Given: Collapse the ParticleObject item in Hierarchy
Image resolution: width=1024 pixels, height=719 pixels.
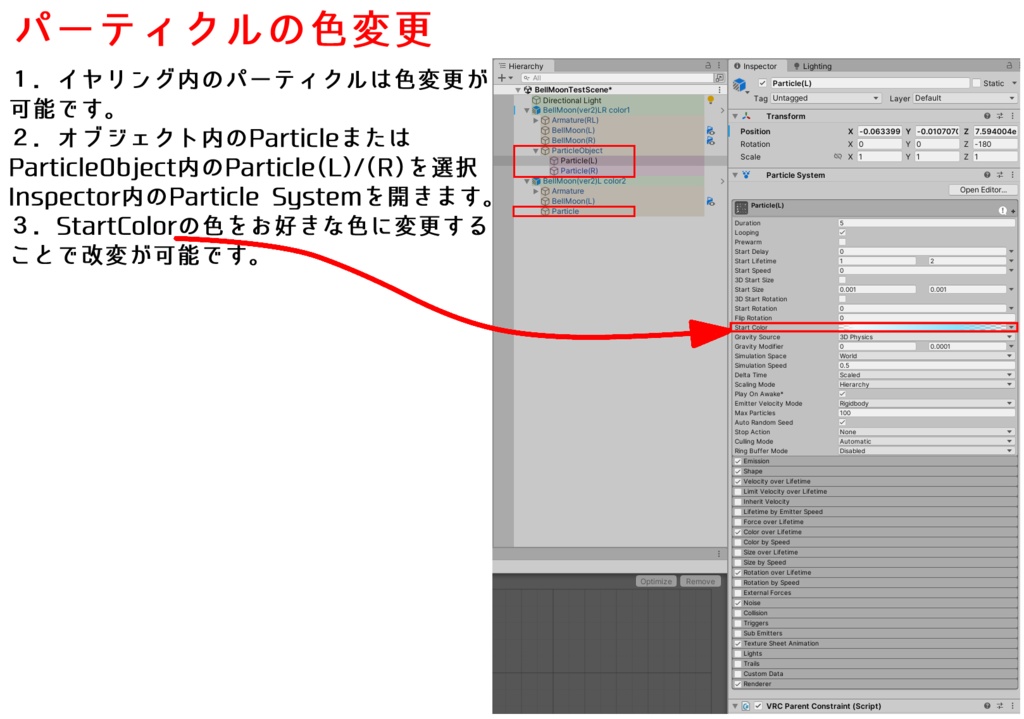Looking at the screenshot, I should (x=536, y=151).
